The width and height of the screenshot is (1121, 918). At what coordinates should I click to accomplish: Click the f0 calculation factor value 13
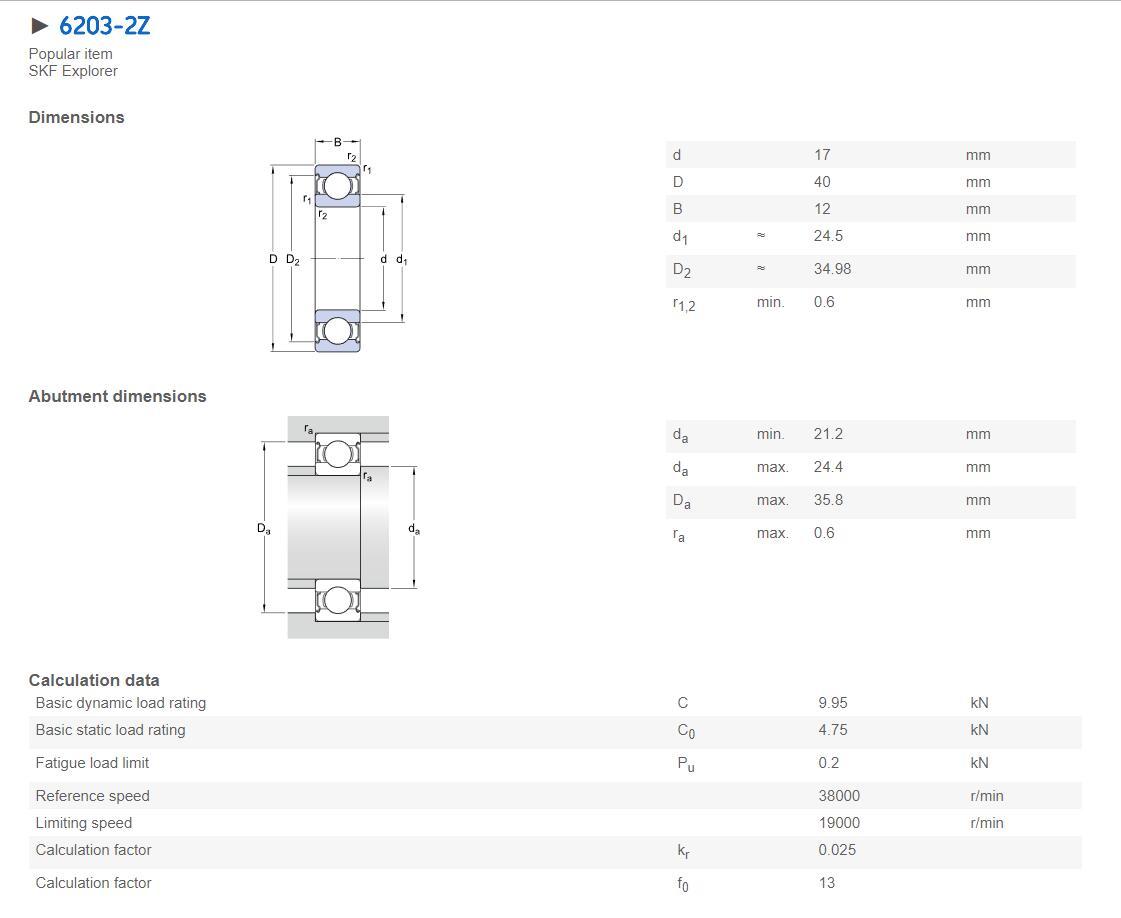[827, 883]
